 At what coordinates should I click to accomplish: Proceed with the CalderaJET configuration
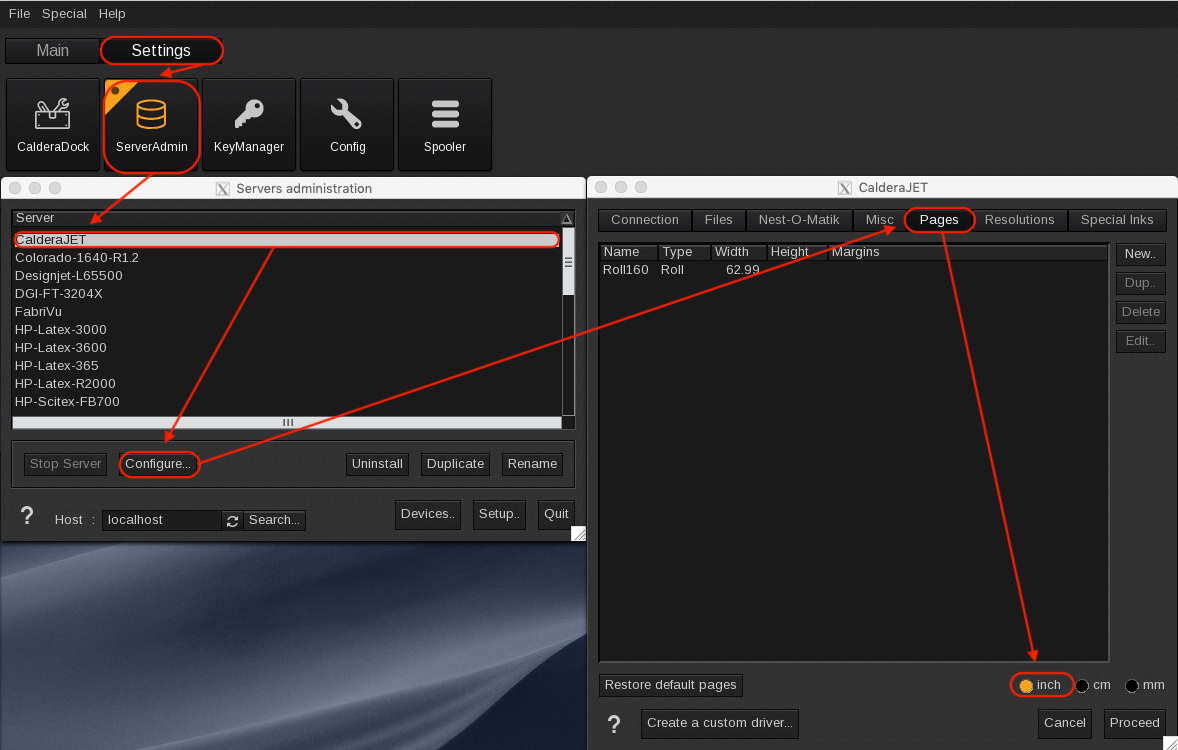1134,723
